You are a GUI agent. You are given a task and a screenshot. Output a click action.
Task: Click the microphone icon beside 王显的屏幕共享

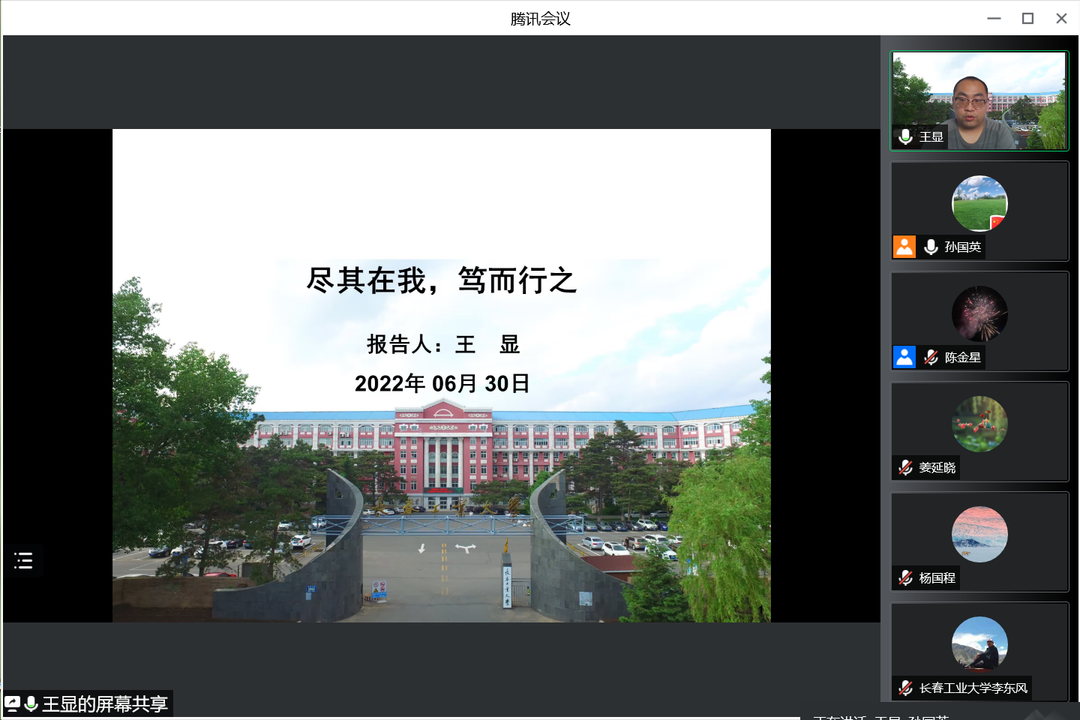[x=31, y=704]
